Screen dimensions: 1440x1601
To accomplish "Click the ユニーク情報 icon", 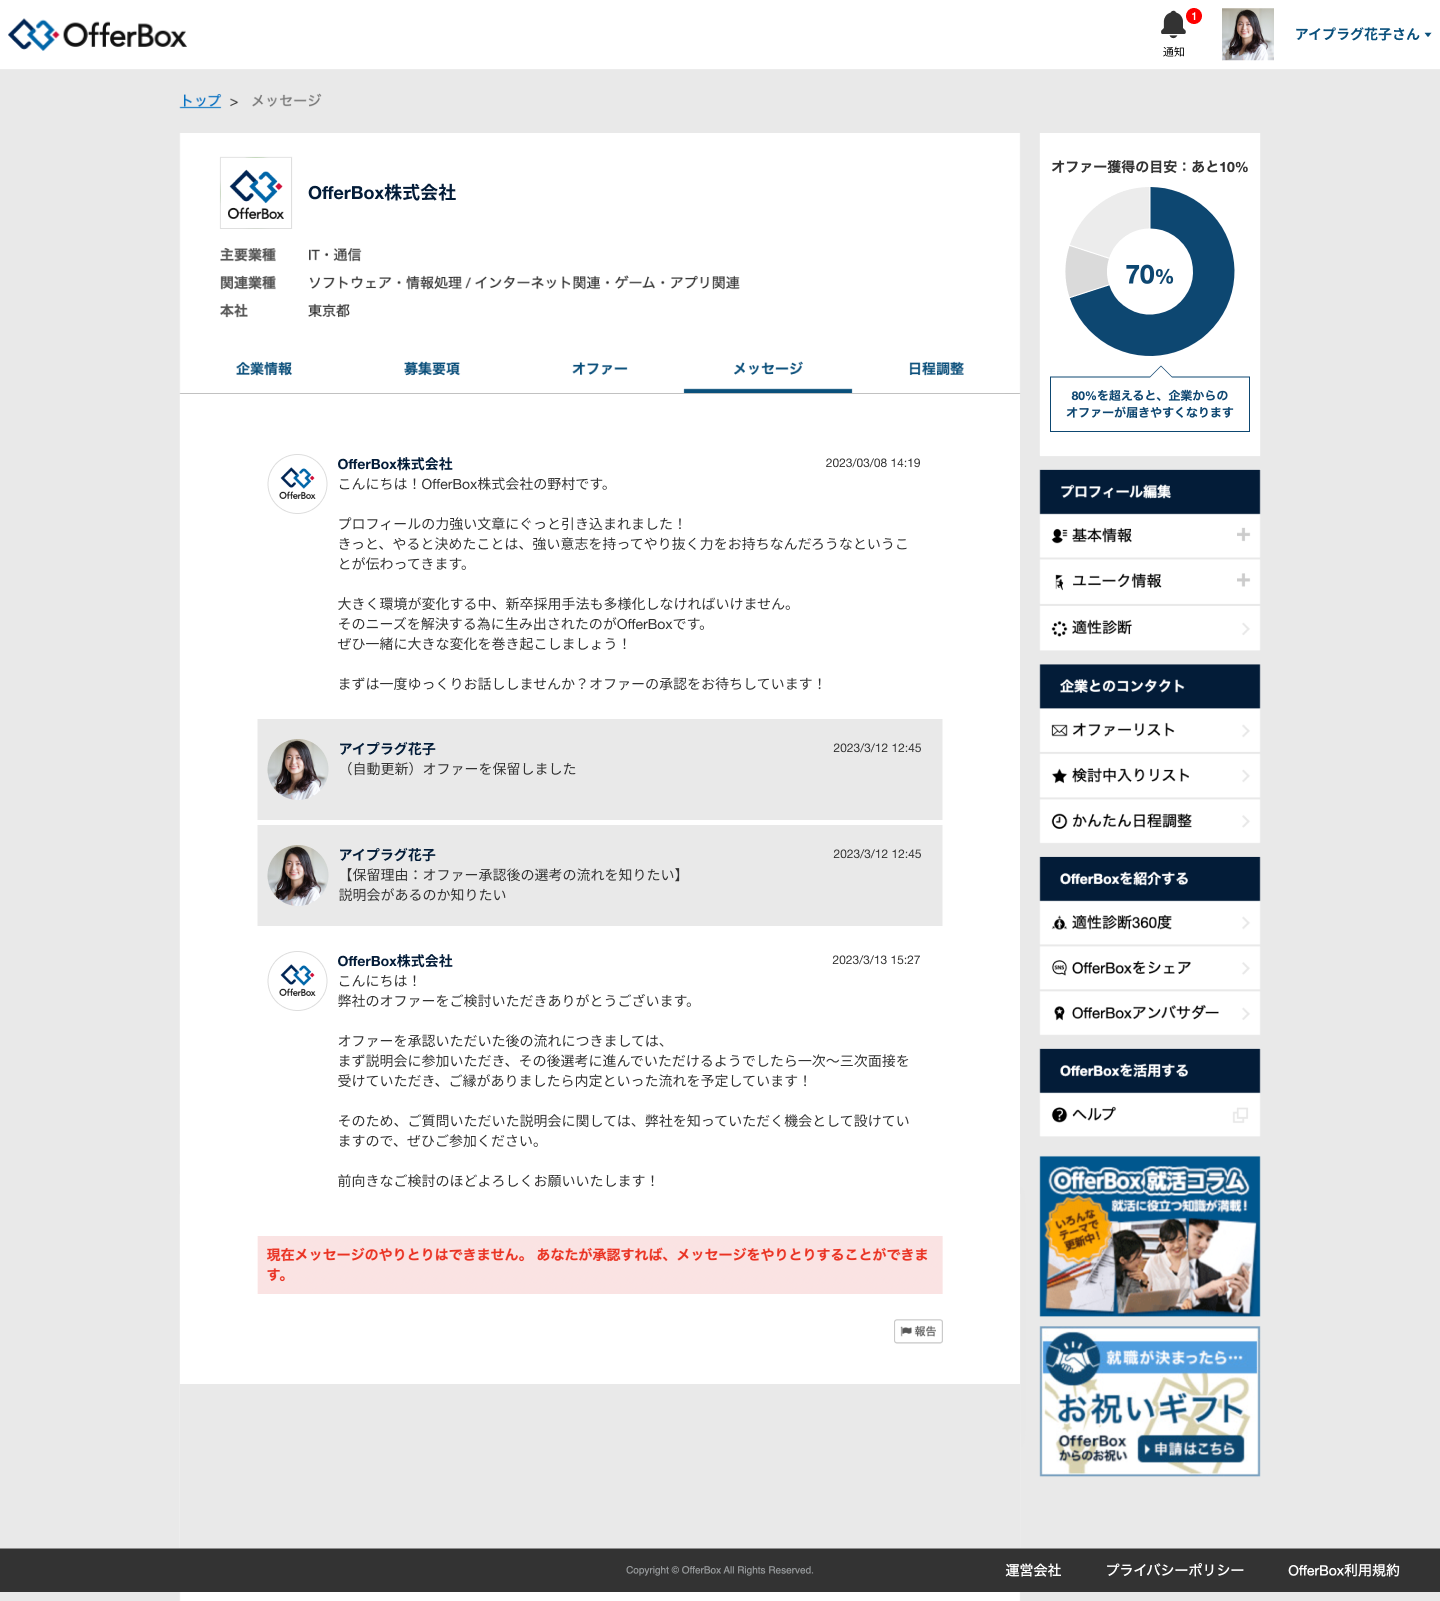I will tap(1059, 582).
